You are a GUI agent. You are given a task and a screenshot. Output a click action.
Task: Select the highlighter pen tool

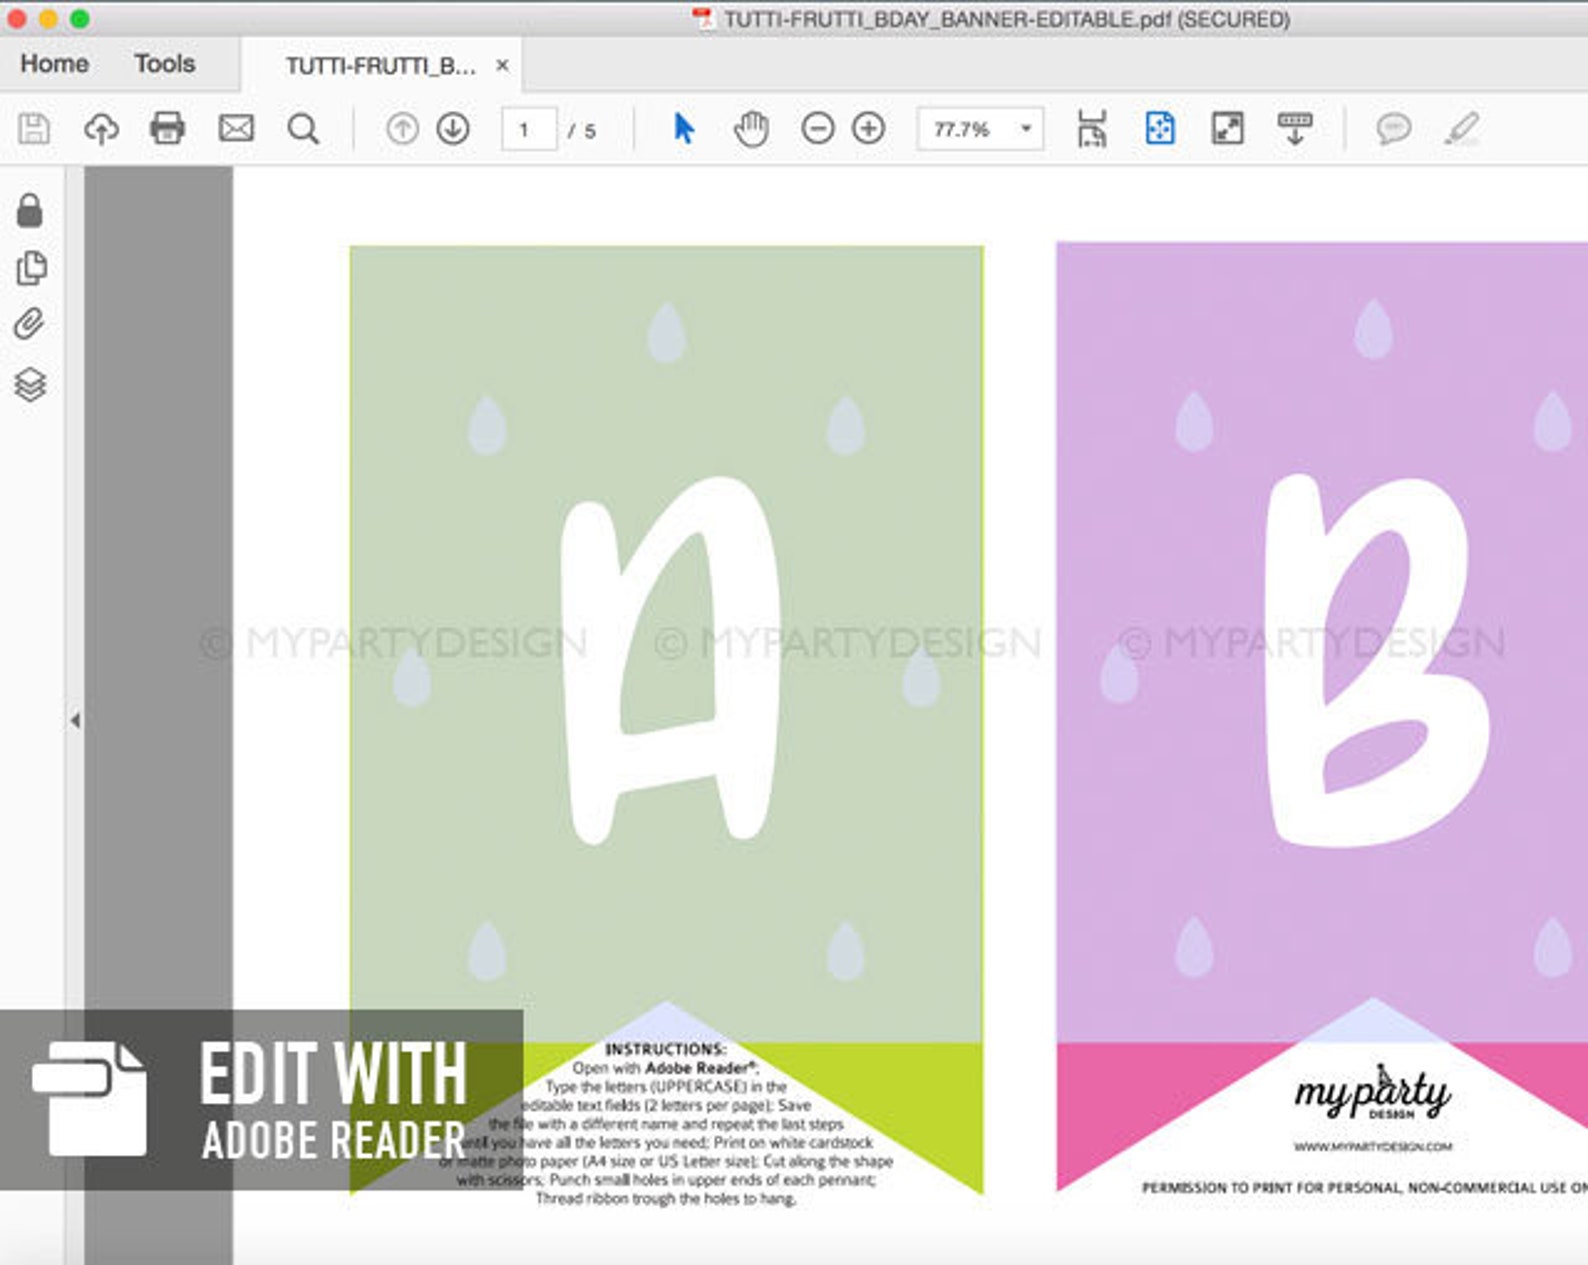click(1462, 129)
